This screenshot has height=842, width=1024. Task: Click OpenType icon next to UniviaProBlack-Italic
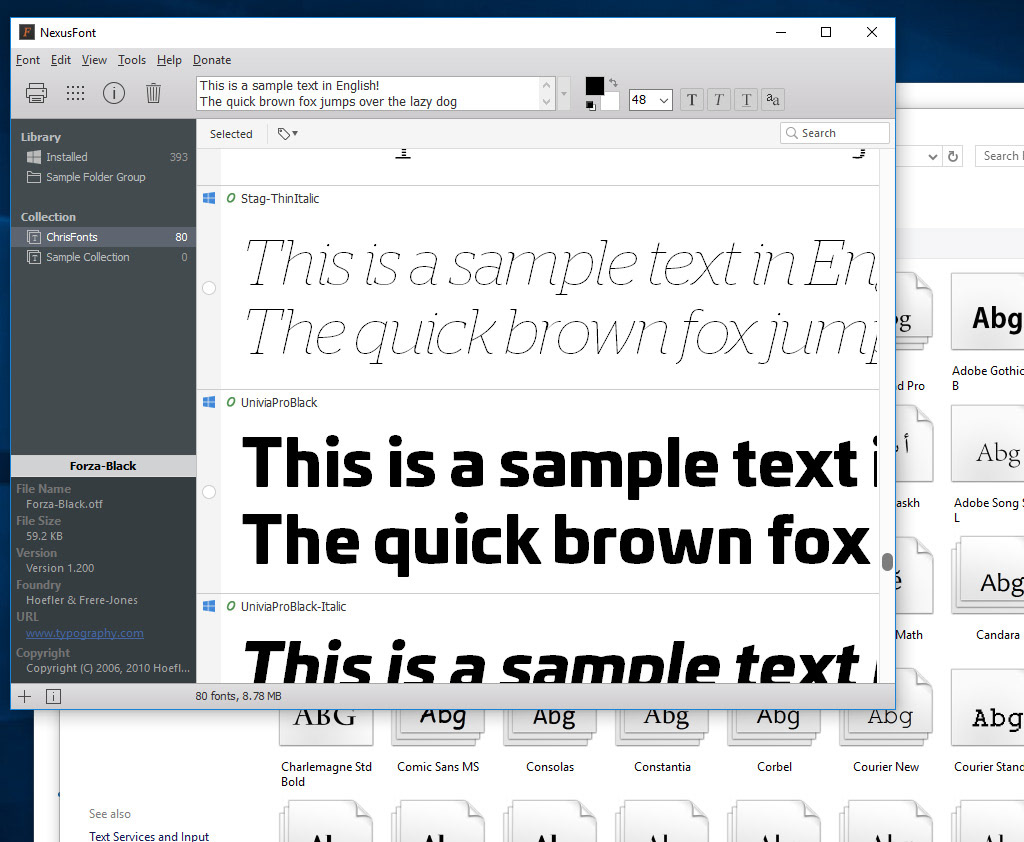coord(231,606)
